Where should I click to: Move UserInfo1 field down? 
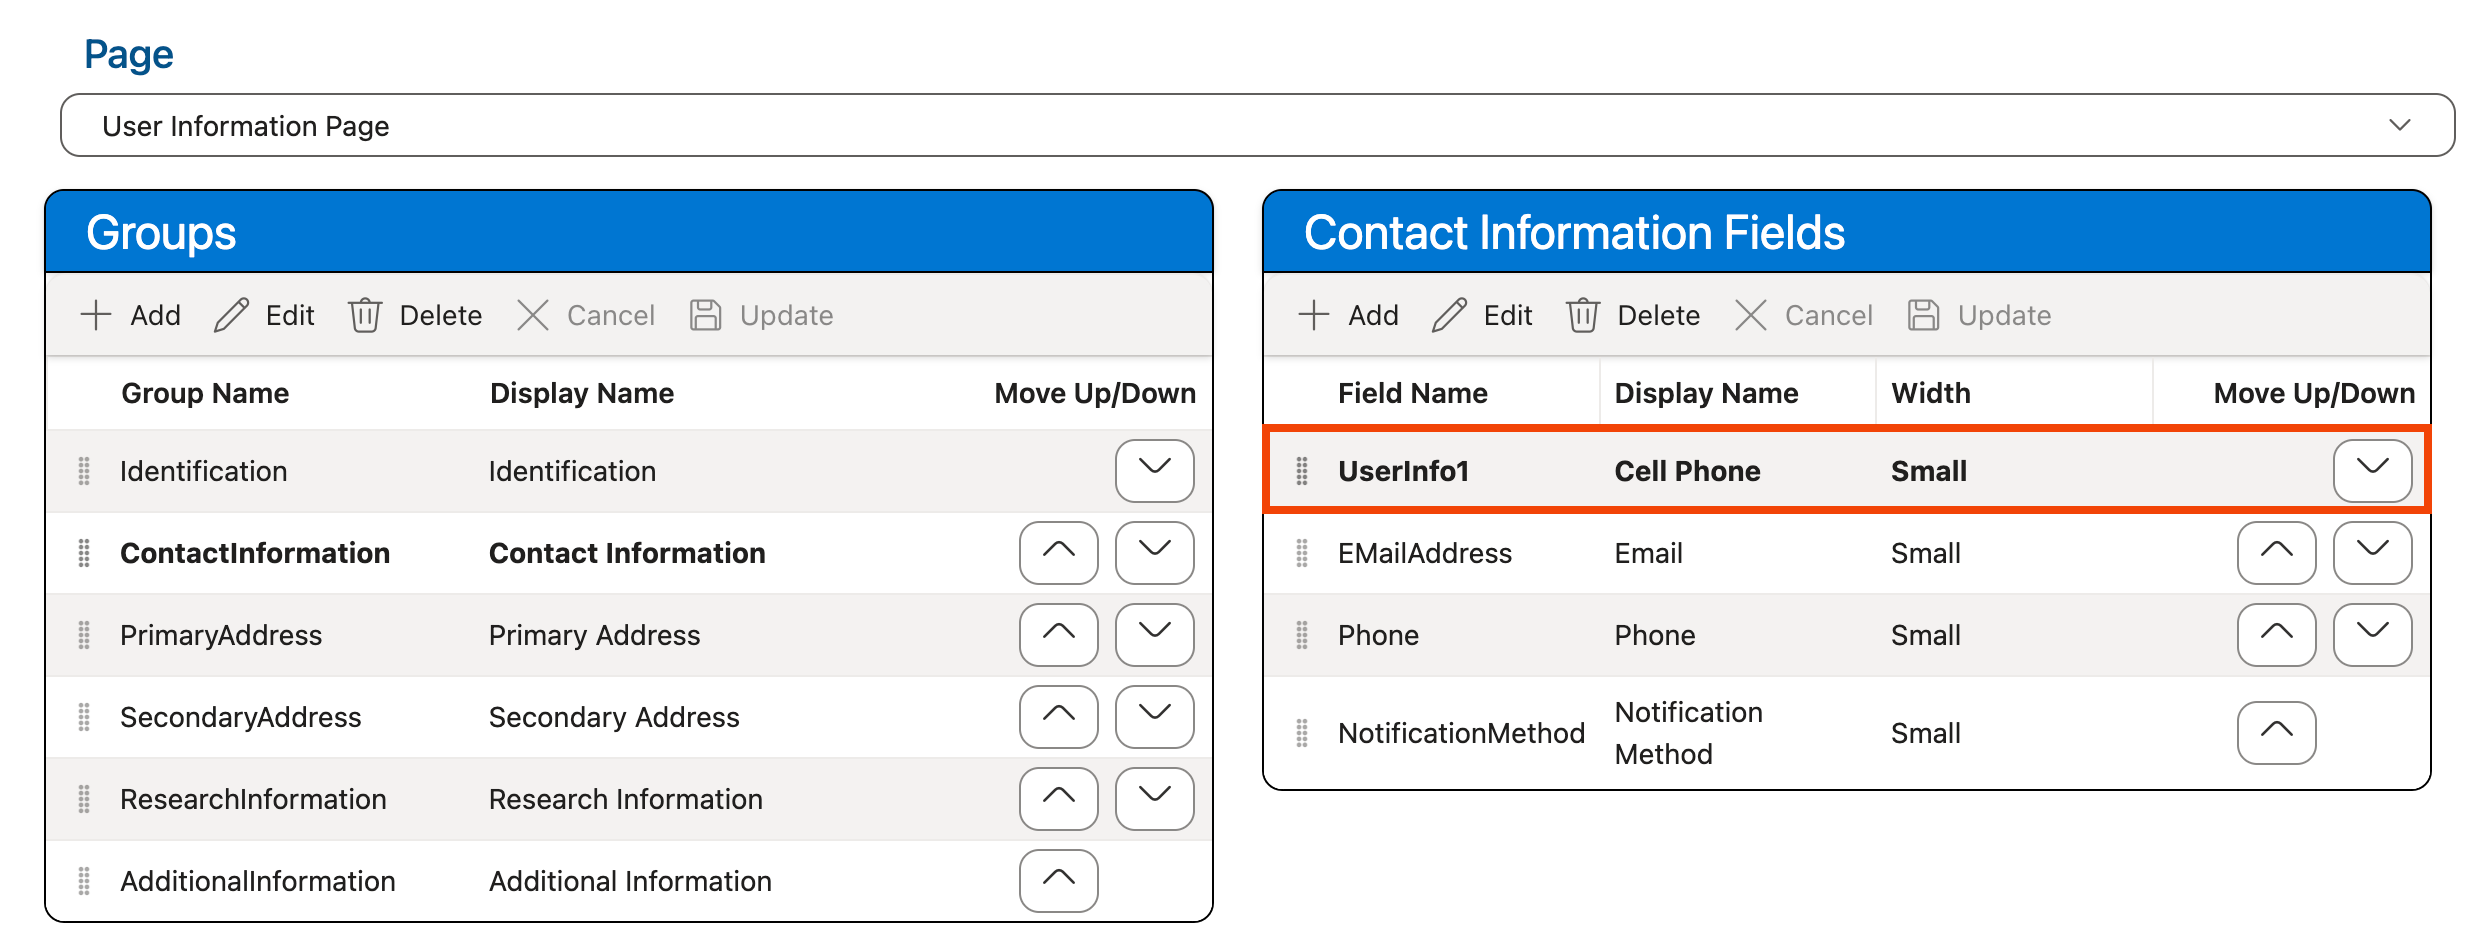2371,470
